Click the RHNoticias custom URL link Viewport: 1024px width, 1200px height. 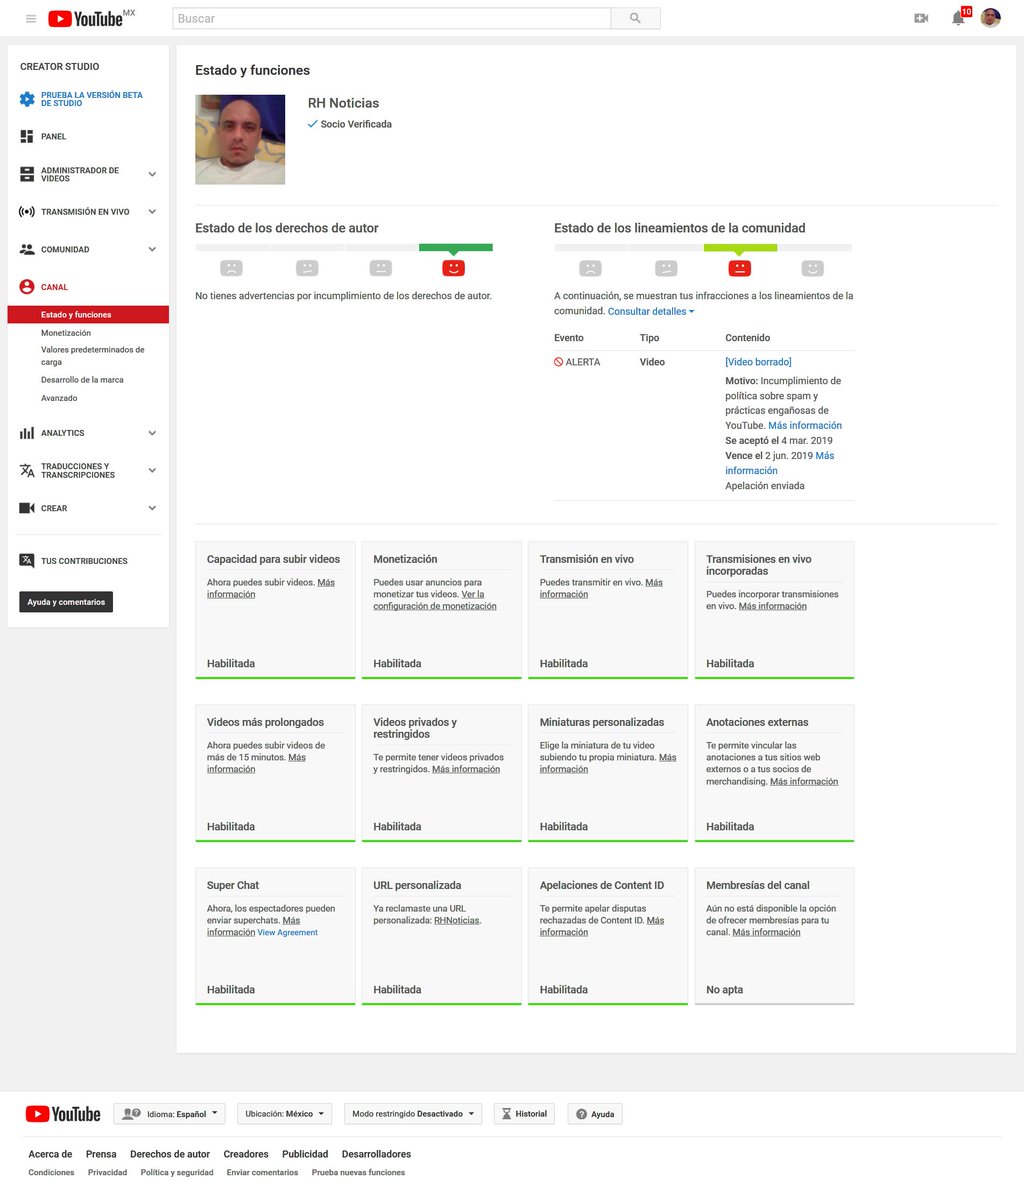[456, 920]
